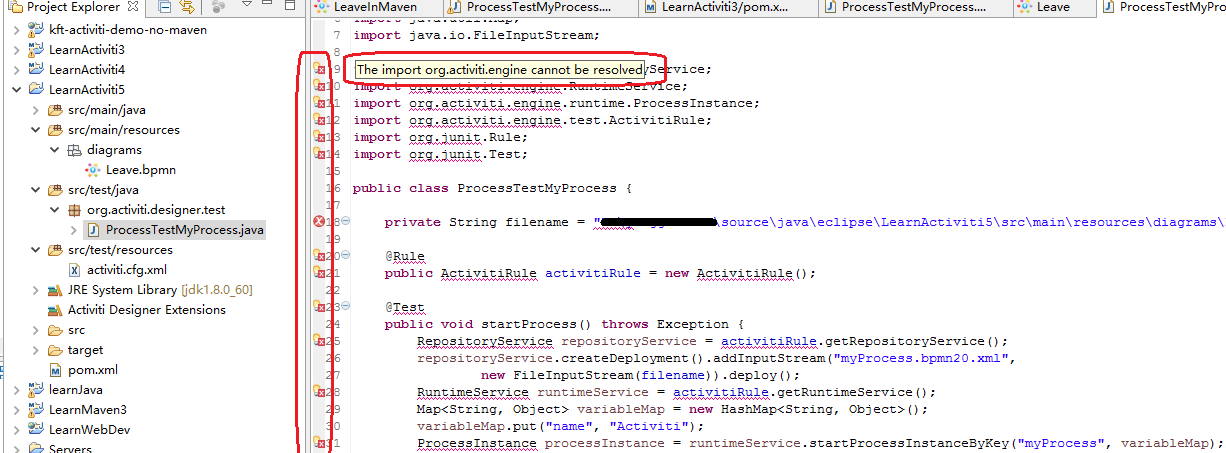Click the ProcessTestMyProcess.java file icon in tree

93,230
